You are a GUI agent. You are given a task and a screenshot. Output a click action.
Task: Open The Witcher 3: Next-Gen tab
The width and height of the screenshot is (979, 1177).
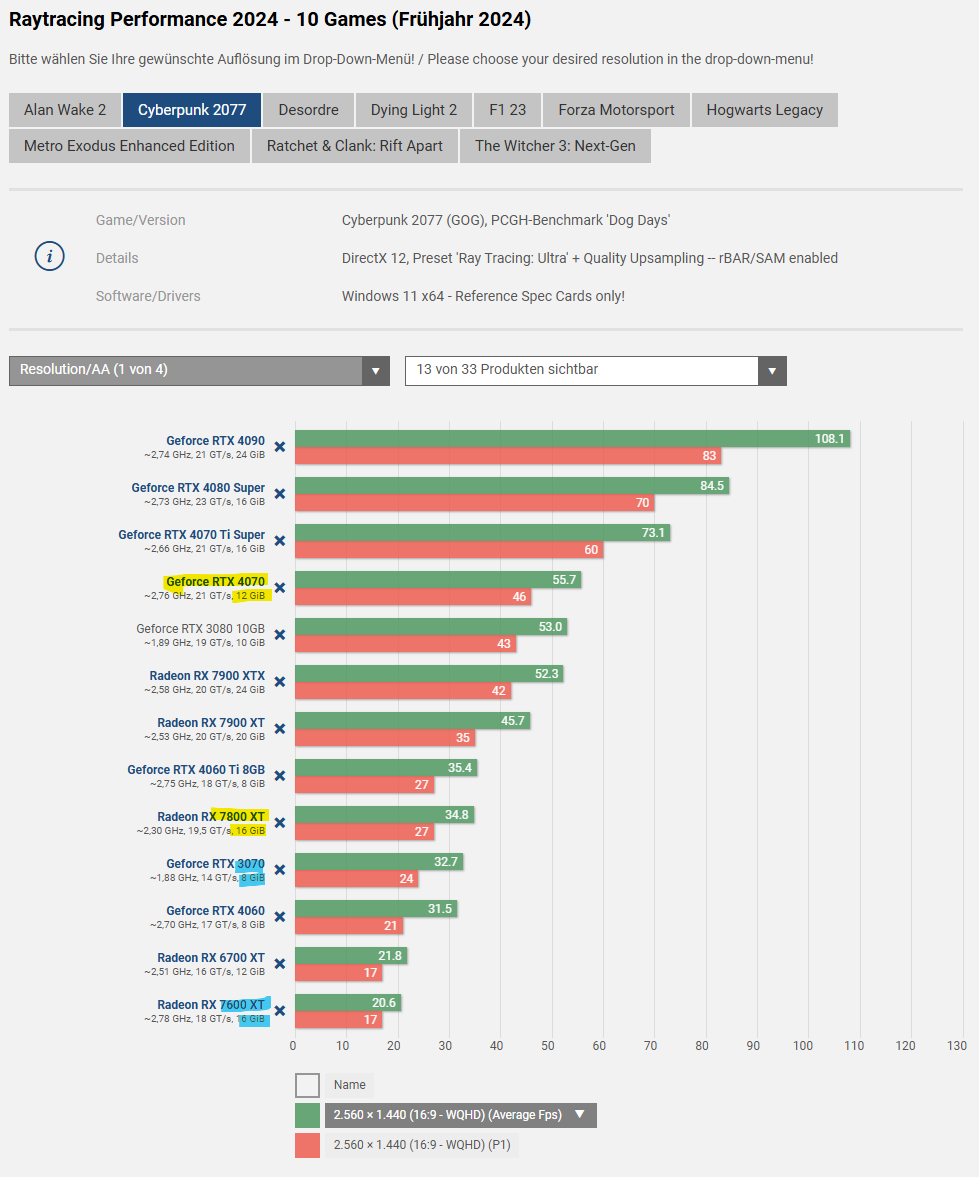pos(555,146)
